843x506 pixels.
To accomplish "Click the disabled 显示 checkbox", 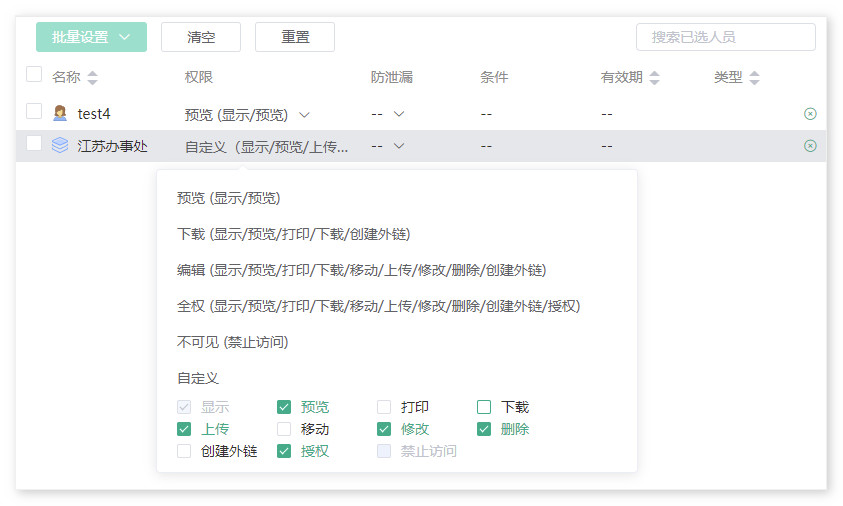I will click(x=184, y=407).
